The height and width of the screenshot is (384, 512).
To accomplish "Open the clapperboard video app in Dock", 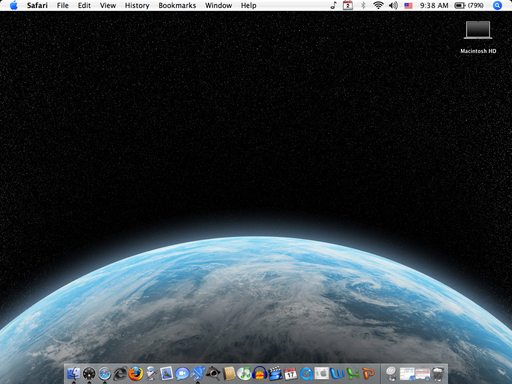I will click(x=275, y=373).
